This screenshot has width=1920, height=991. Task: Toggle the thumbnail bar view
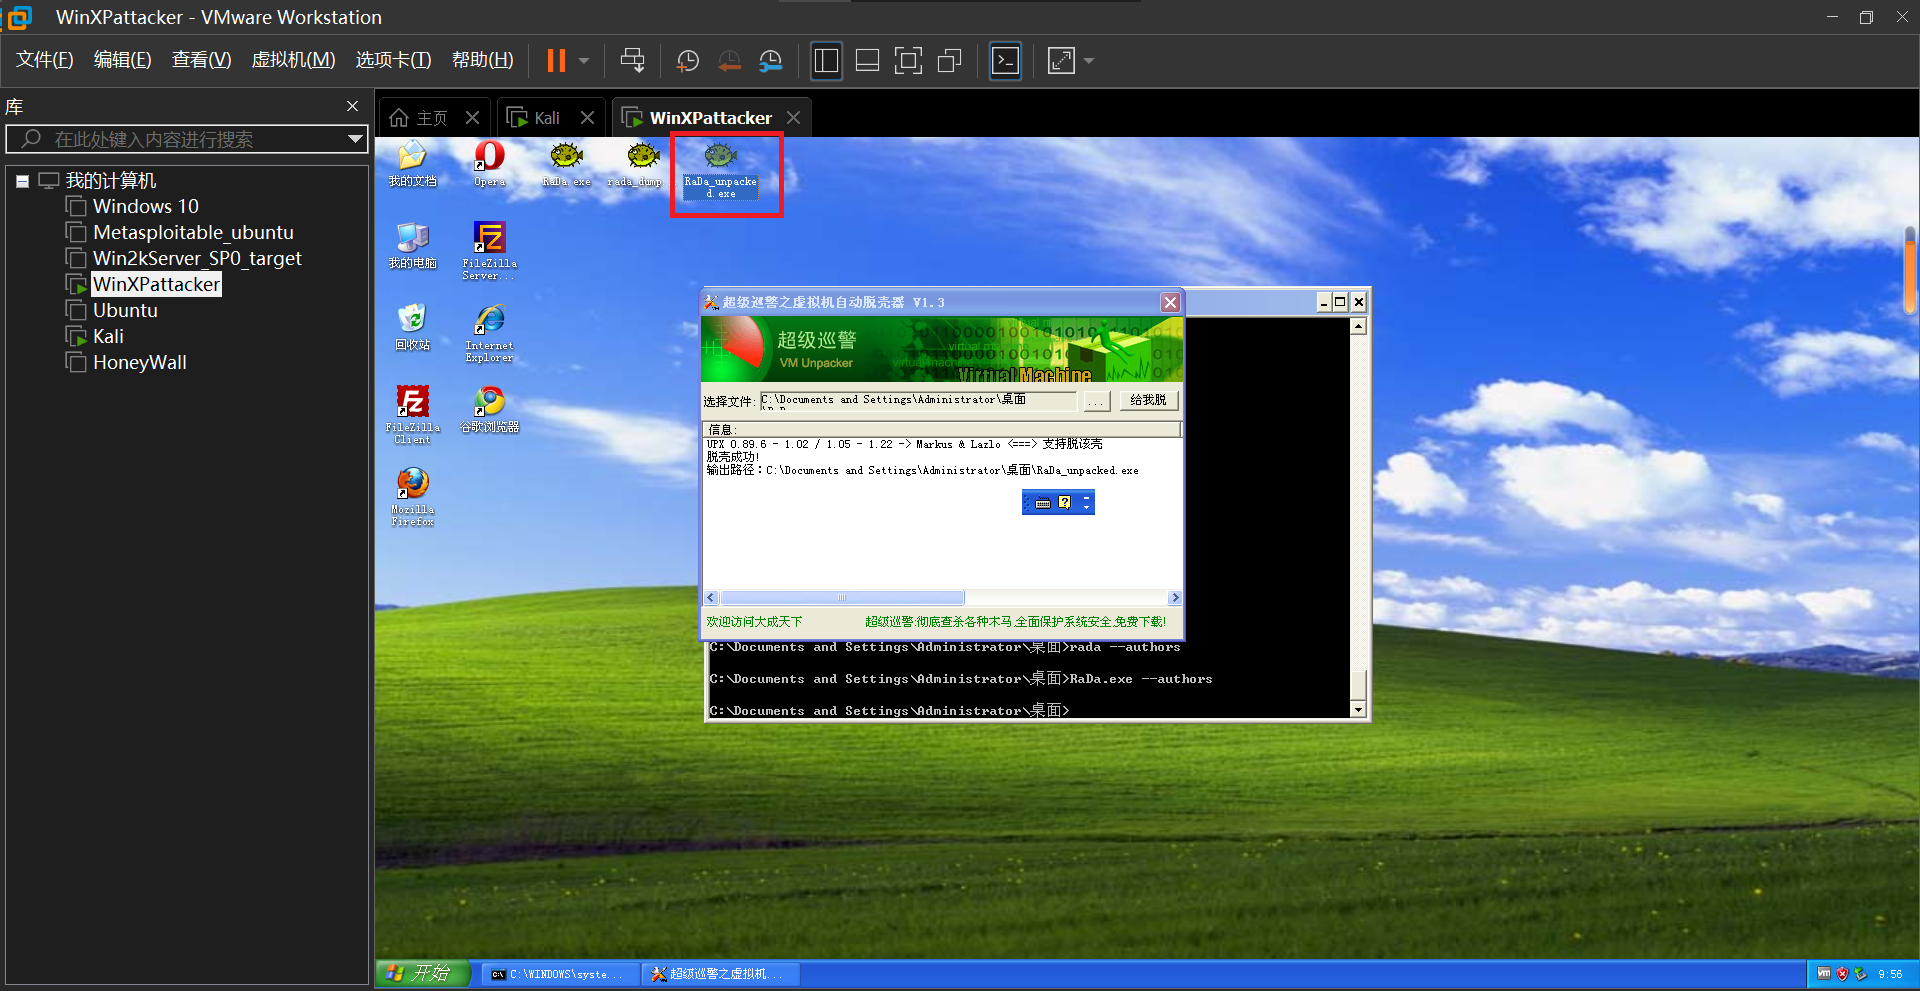tap(868, 61)
